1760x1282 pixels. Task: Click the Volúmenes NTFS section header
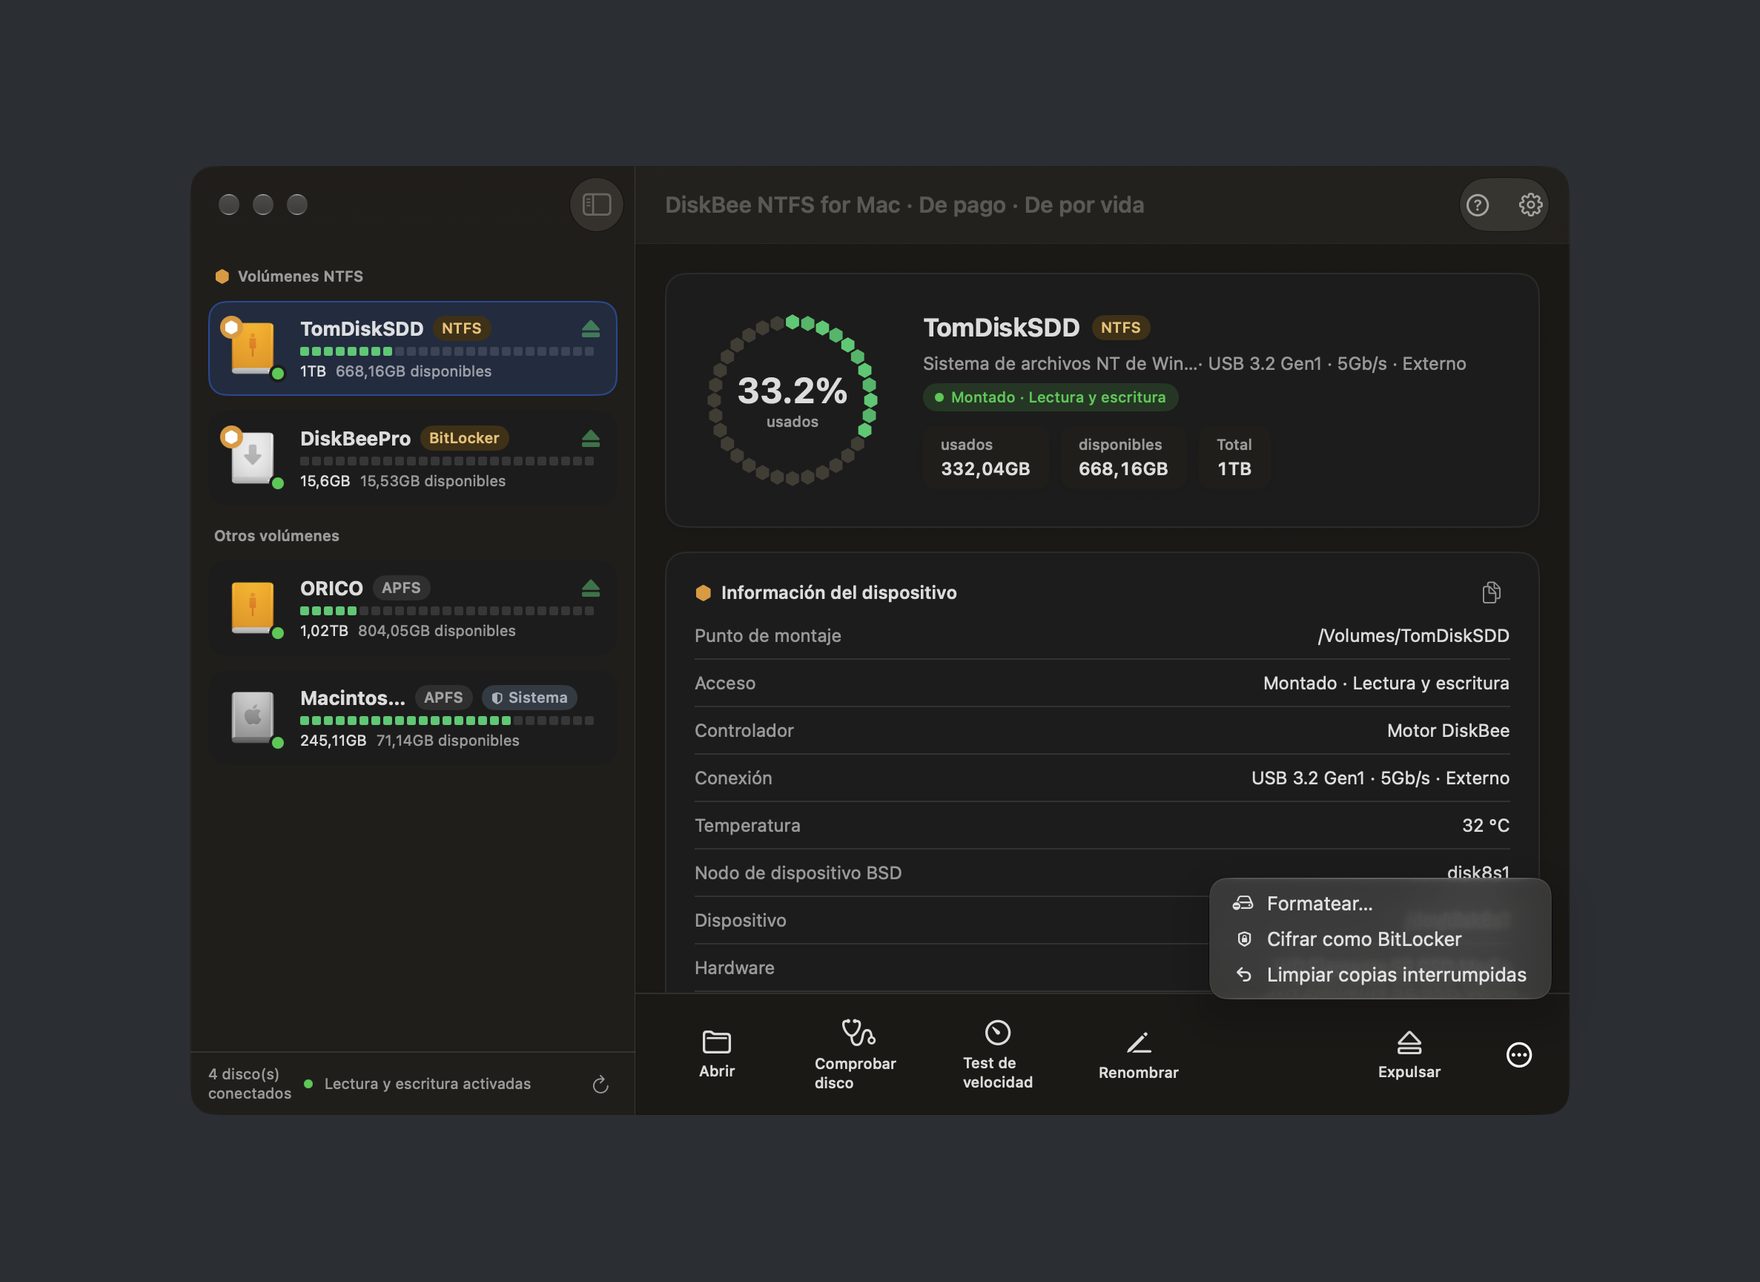[300, 277]
